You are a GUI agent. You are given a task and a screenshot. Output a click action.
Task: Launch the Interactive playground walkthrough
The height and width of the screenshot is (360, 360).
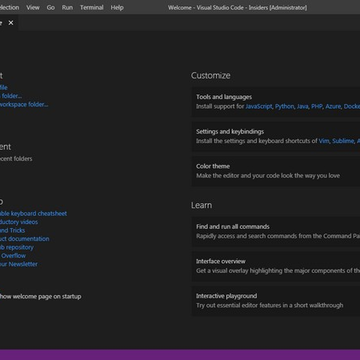tap(276, 301)
